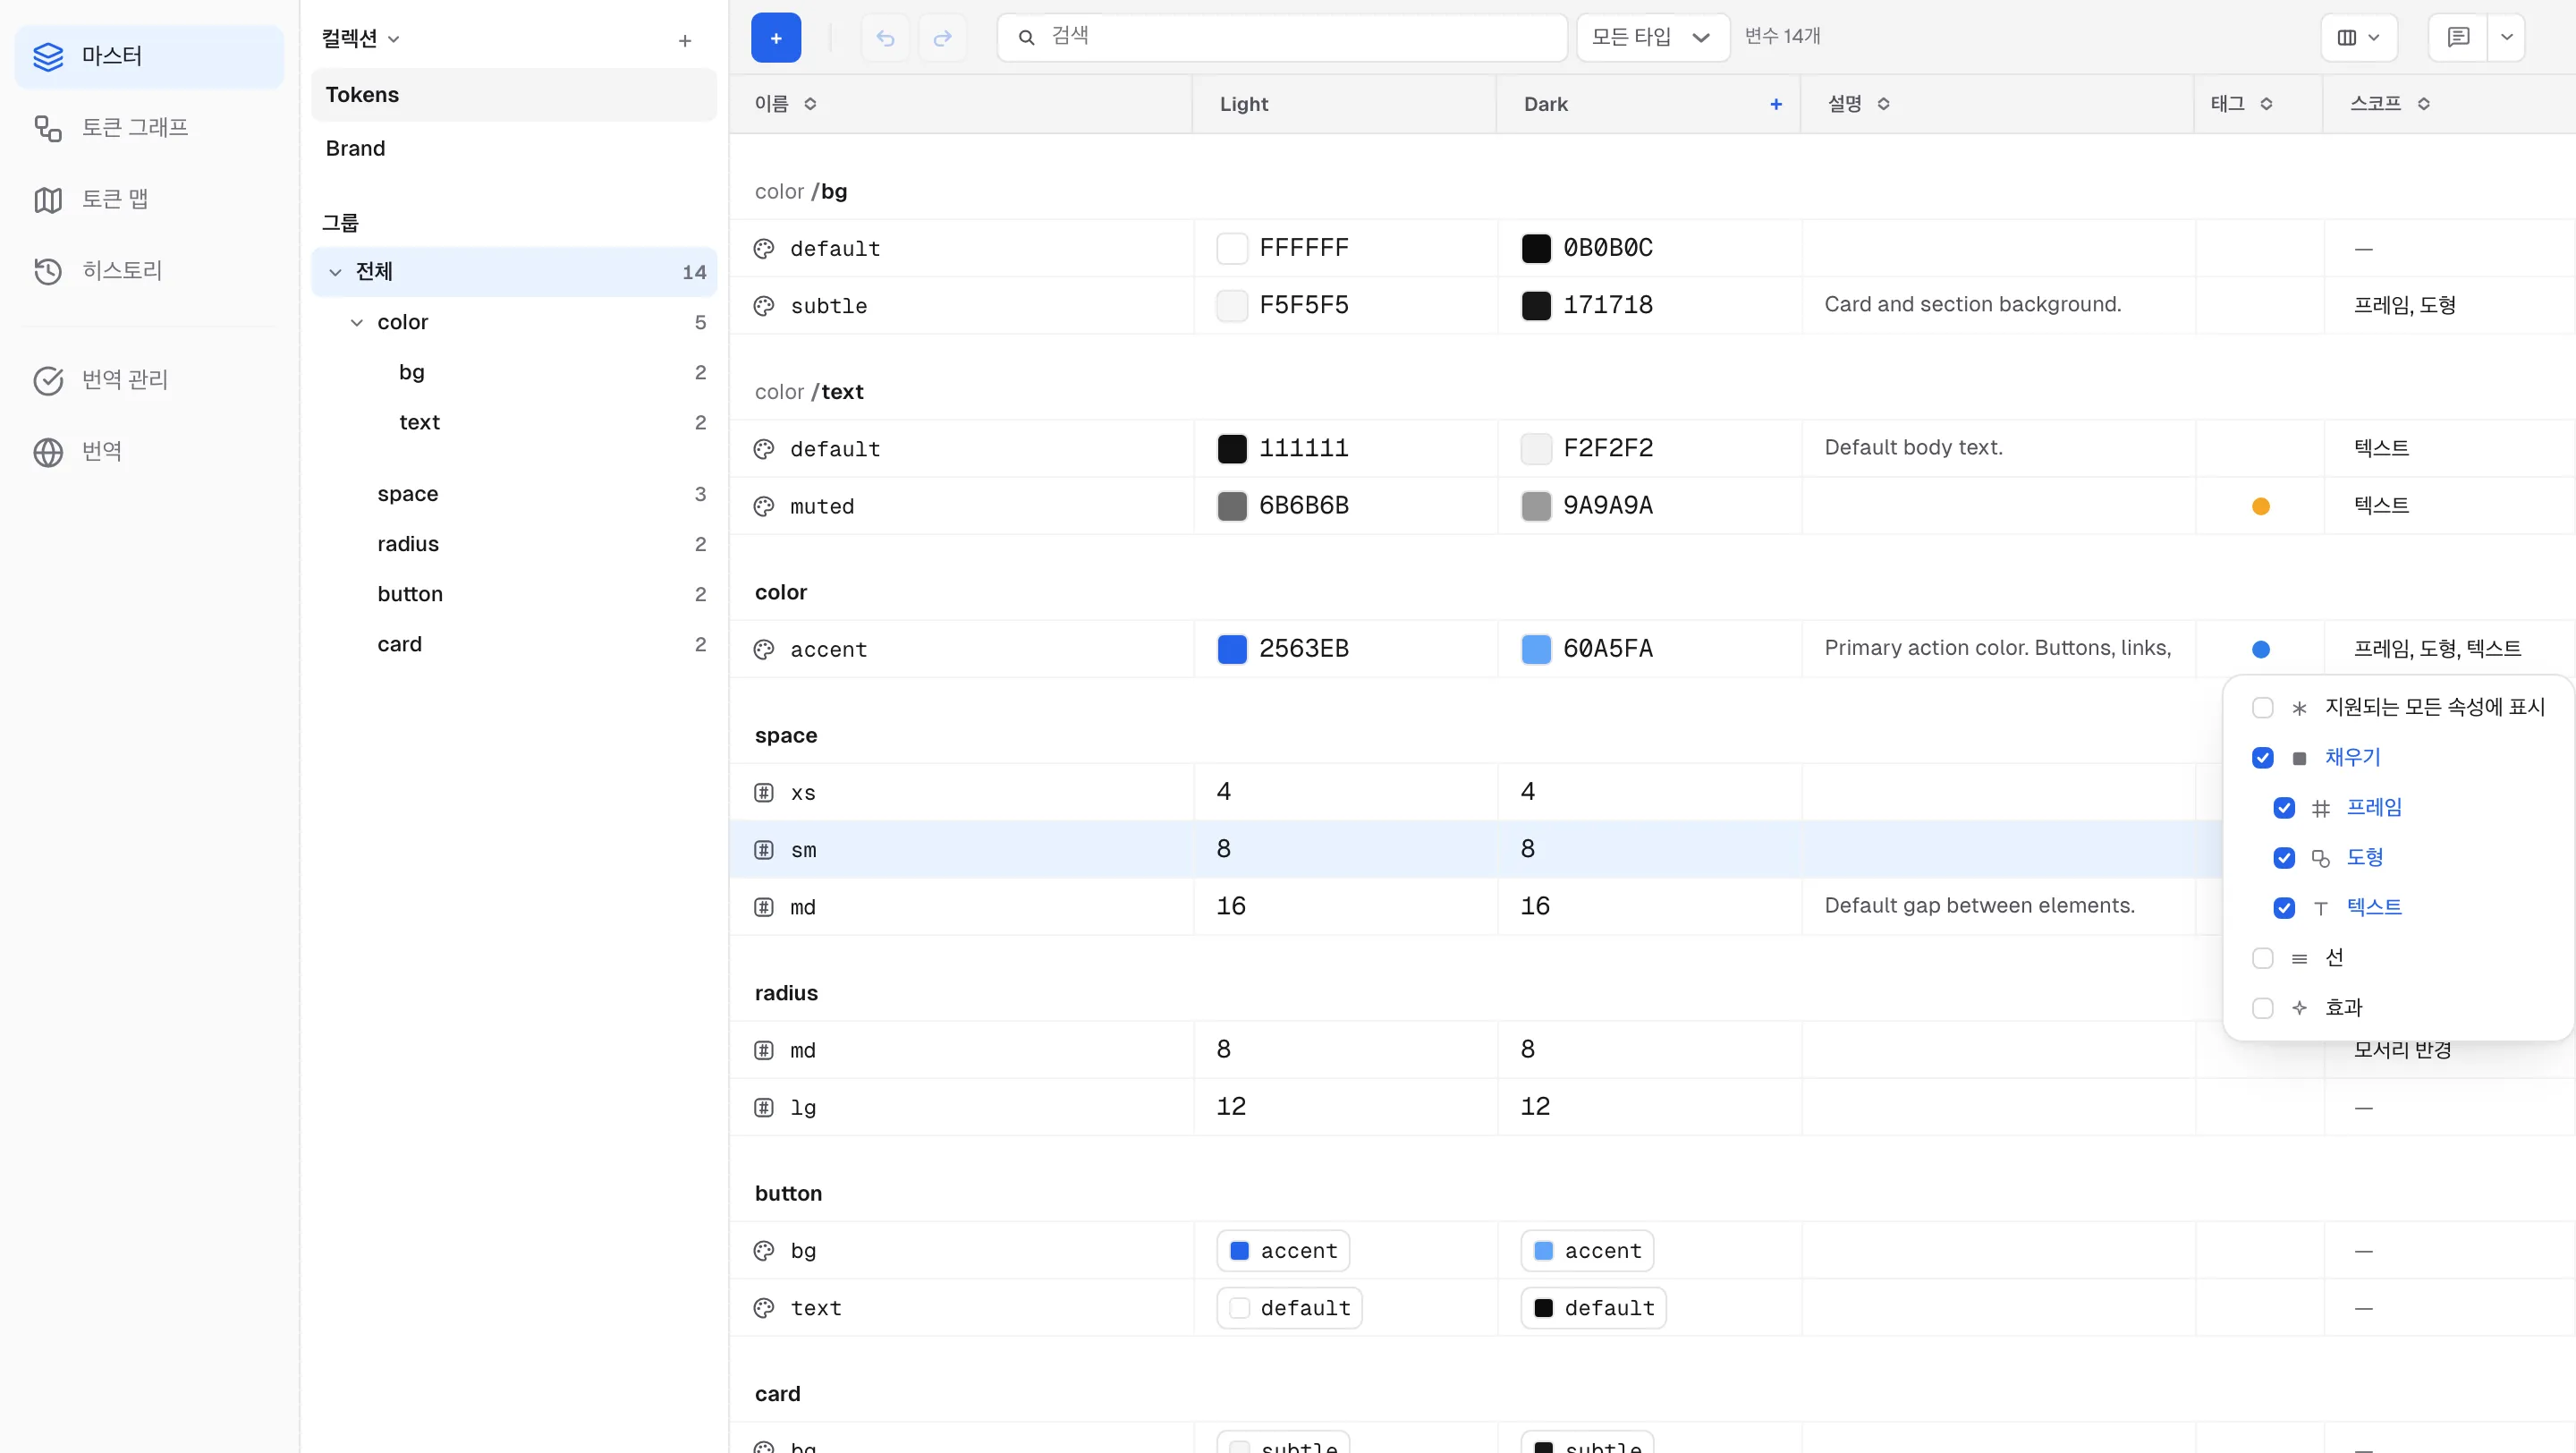2576x1453 pixels.
Task: Select the Tokens collection
Action: click(x=514, y=95)
